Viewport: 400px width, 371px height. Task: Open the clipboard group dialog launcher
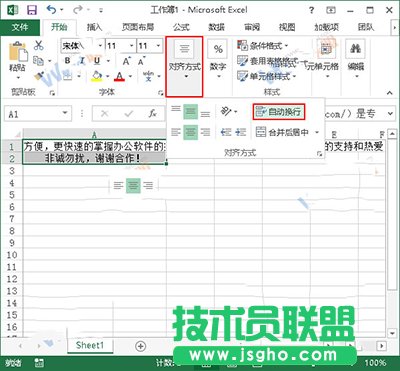52,93
